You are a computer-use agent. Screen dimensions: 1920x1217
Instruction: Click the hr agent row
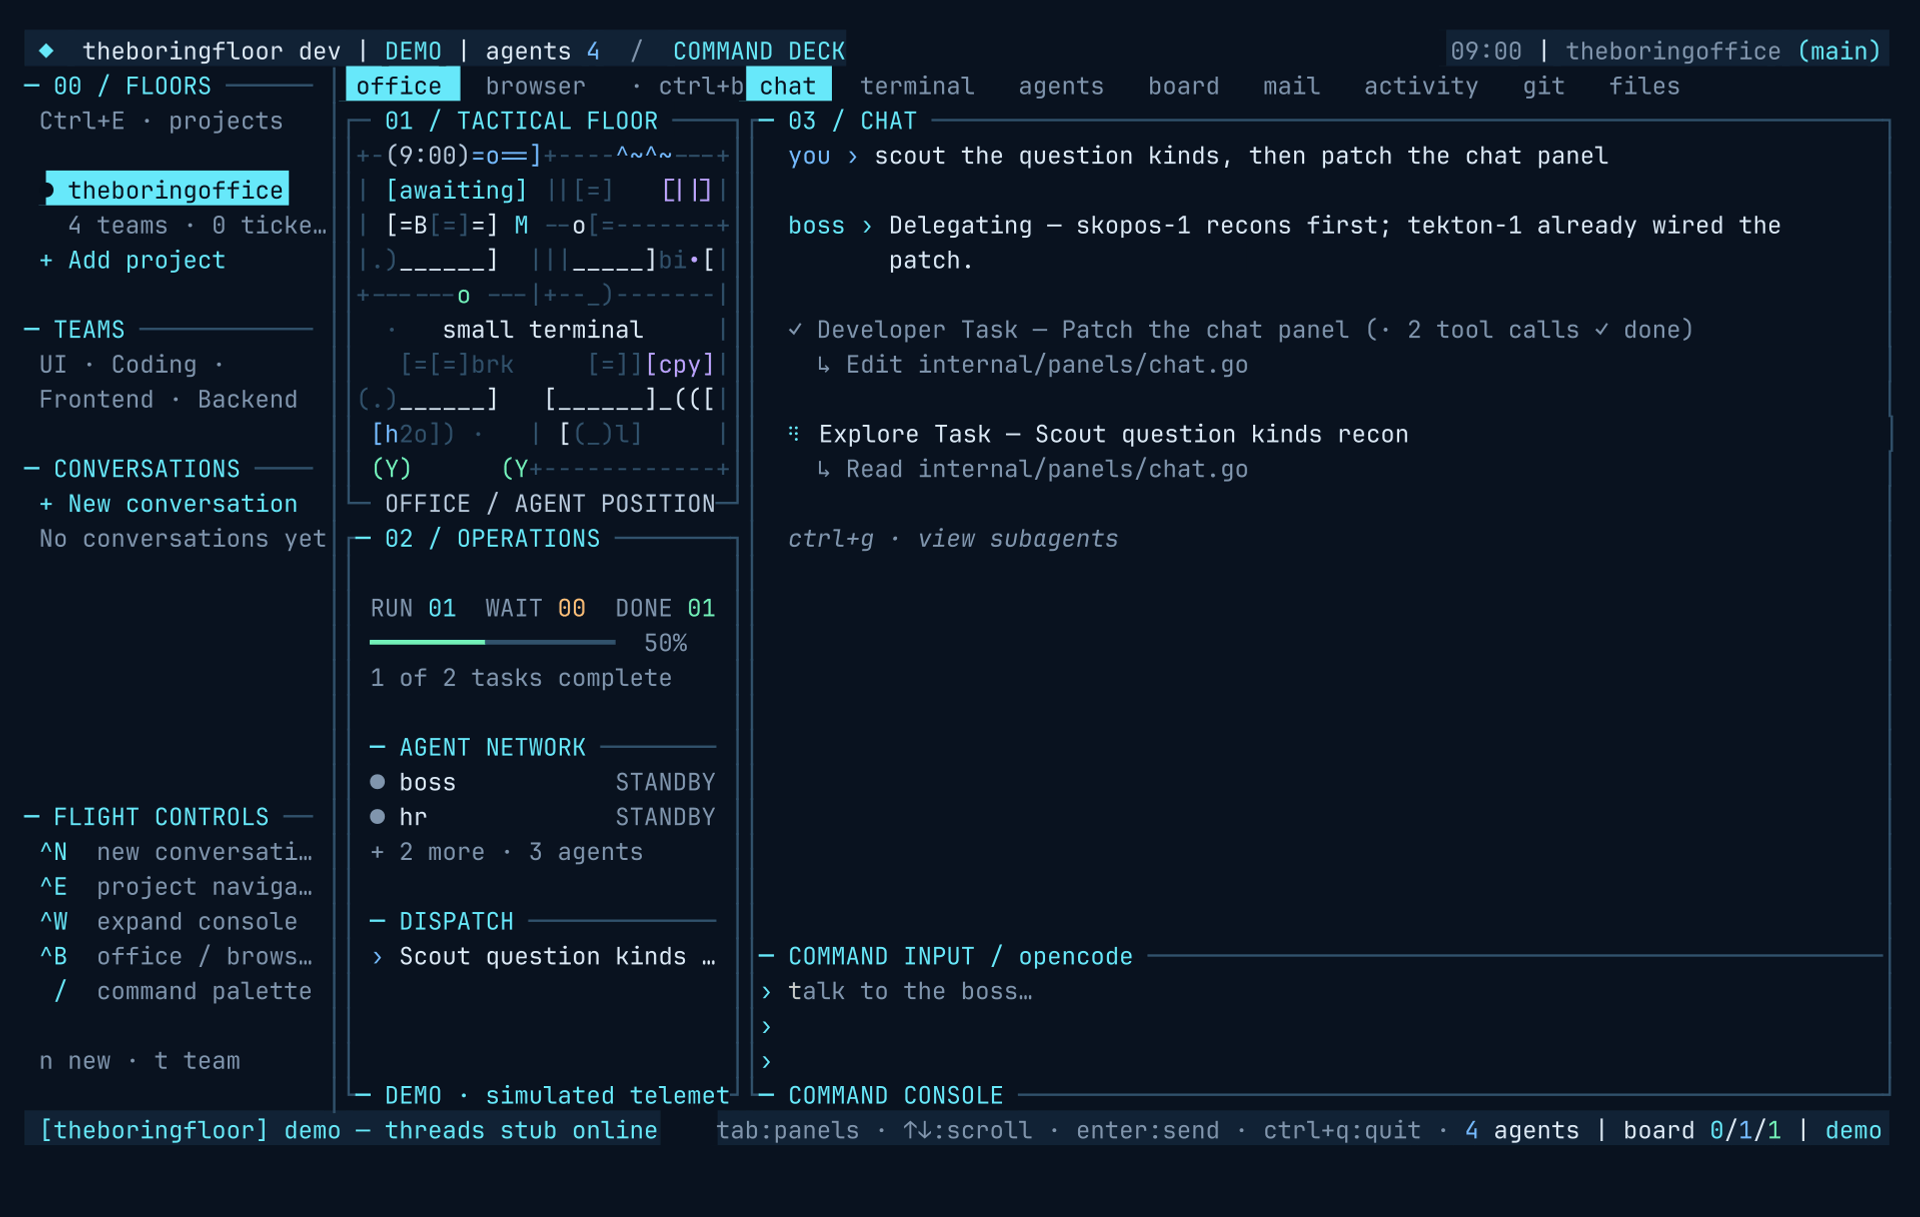(543, 817)
